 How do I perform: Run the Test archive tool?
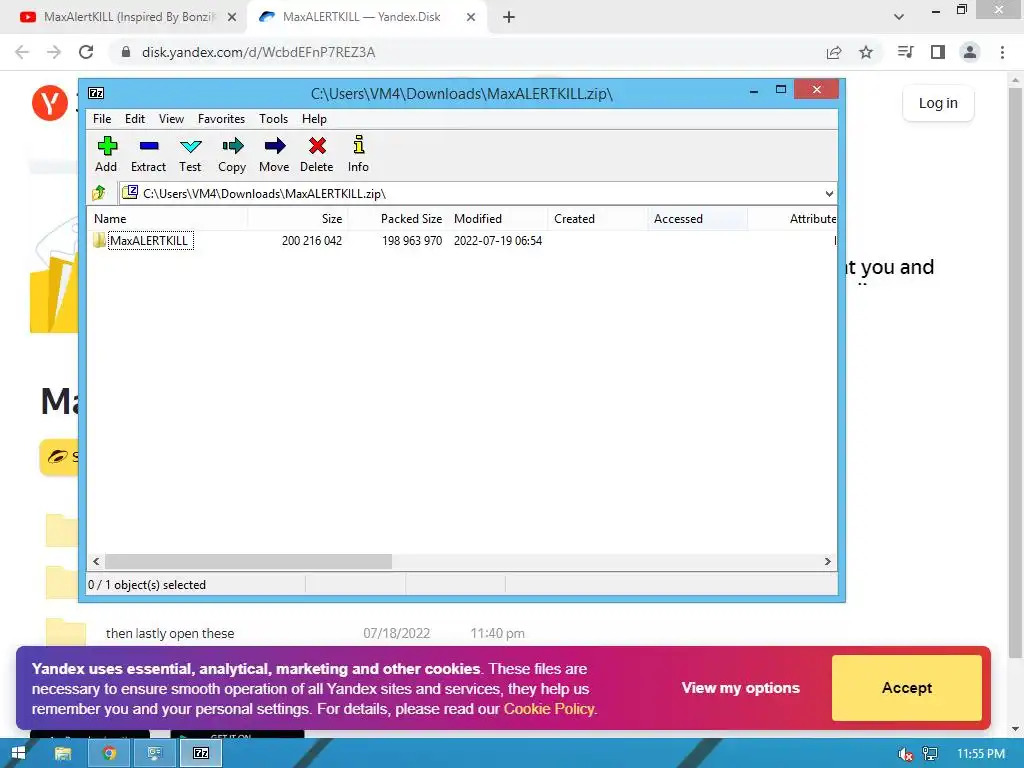[190, 154]
